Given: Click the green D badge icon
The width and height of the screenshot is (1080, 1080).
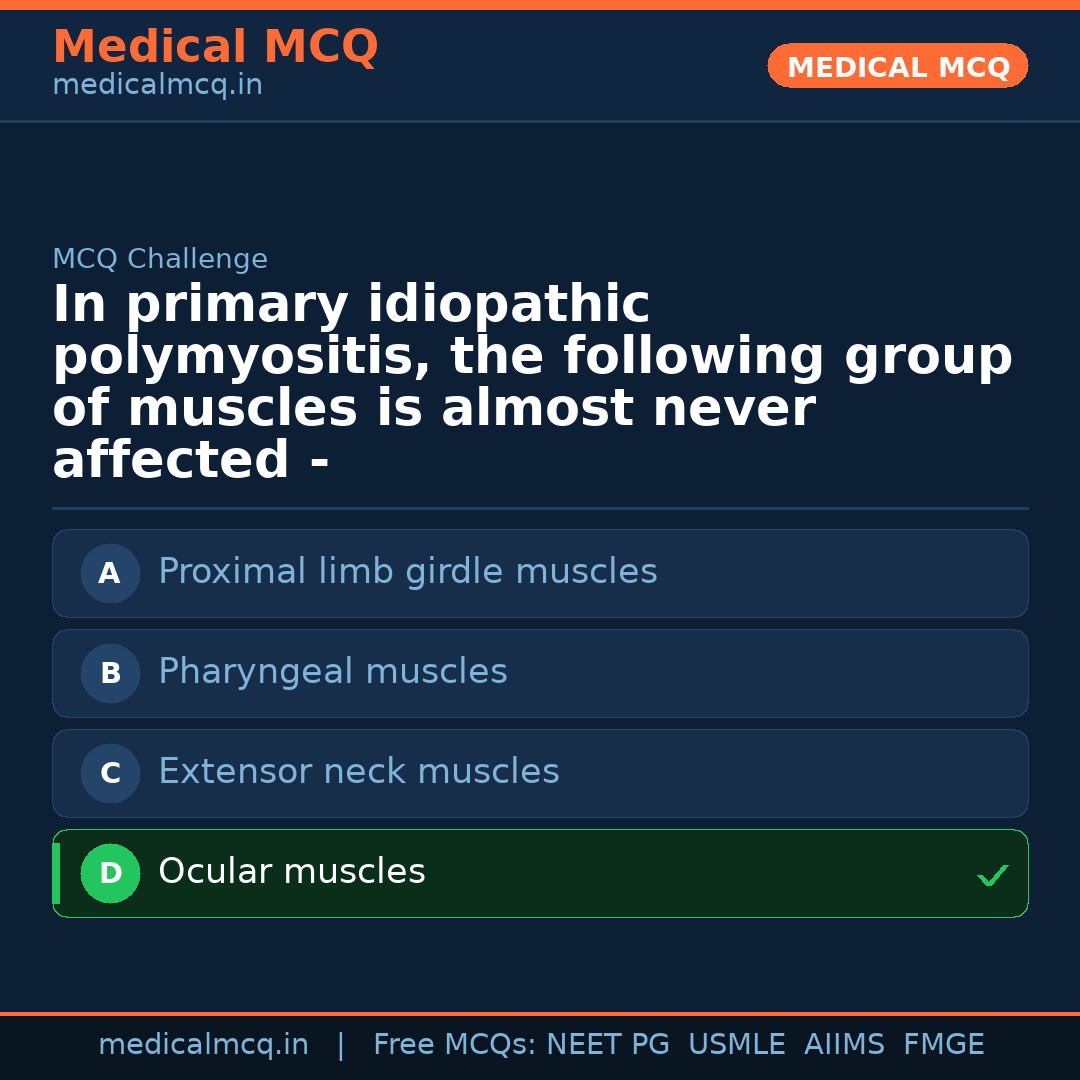Looking at the screenshot, I should coord(110,873).
